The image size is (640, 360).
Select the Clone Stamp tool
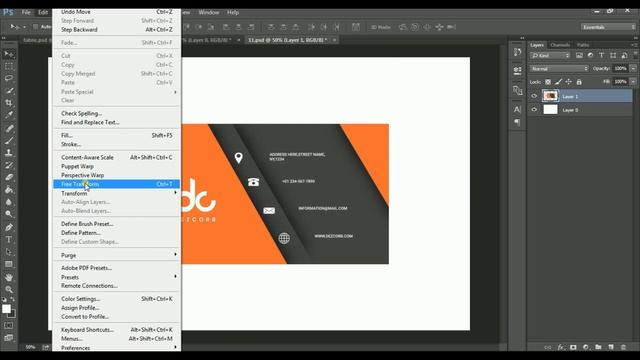pyautogui.click(x=9, y=153)
